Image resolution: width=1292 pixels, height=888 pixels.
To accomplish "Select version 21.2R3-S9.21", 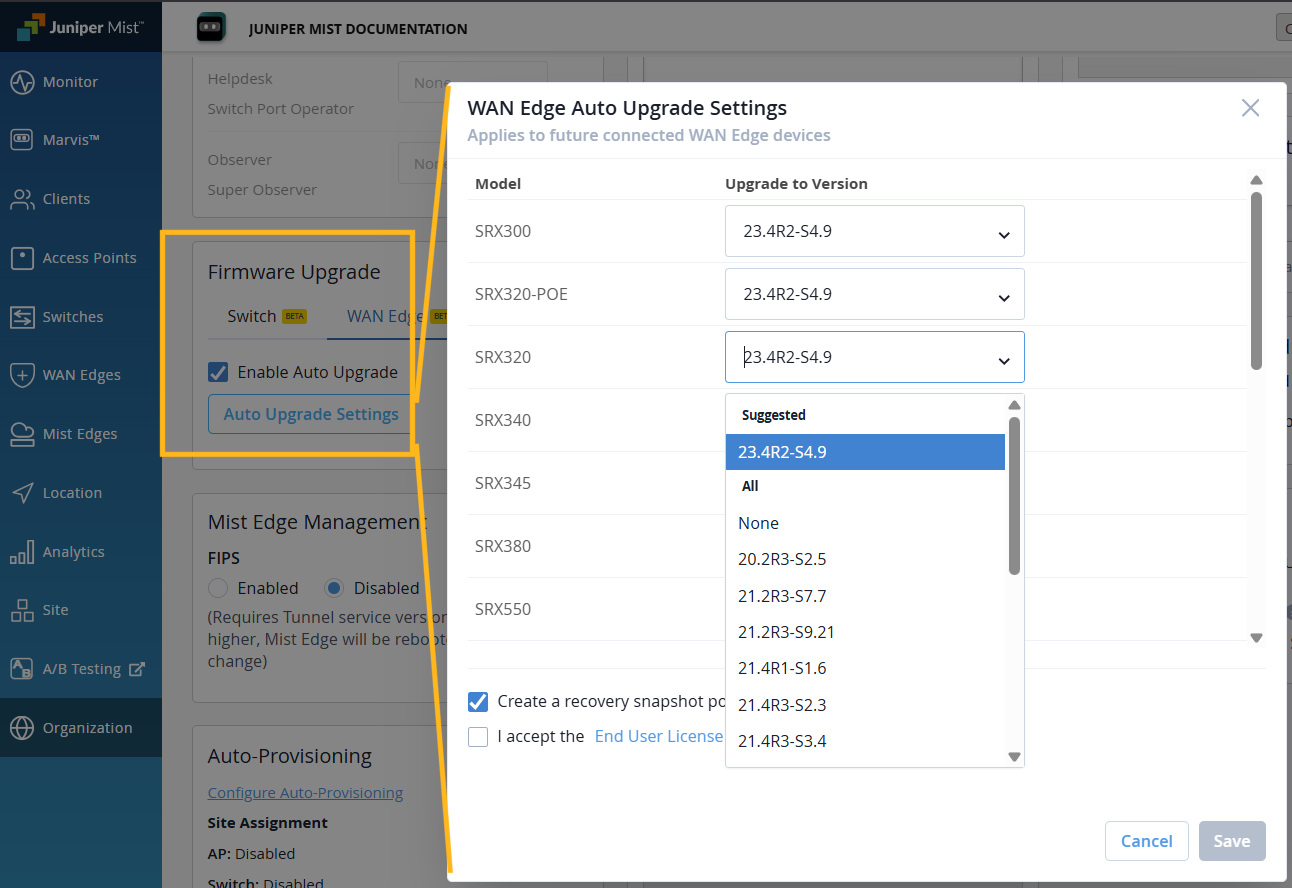I will tap(865, 632).
